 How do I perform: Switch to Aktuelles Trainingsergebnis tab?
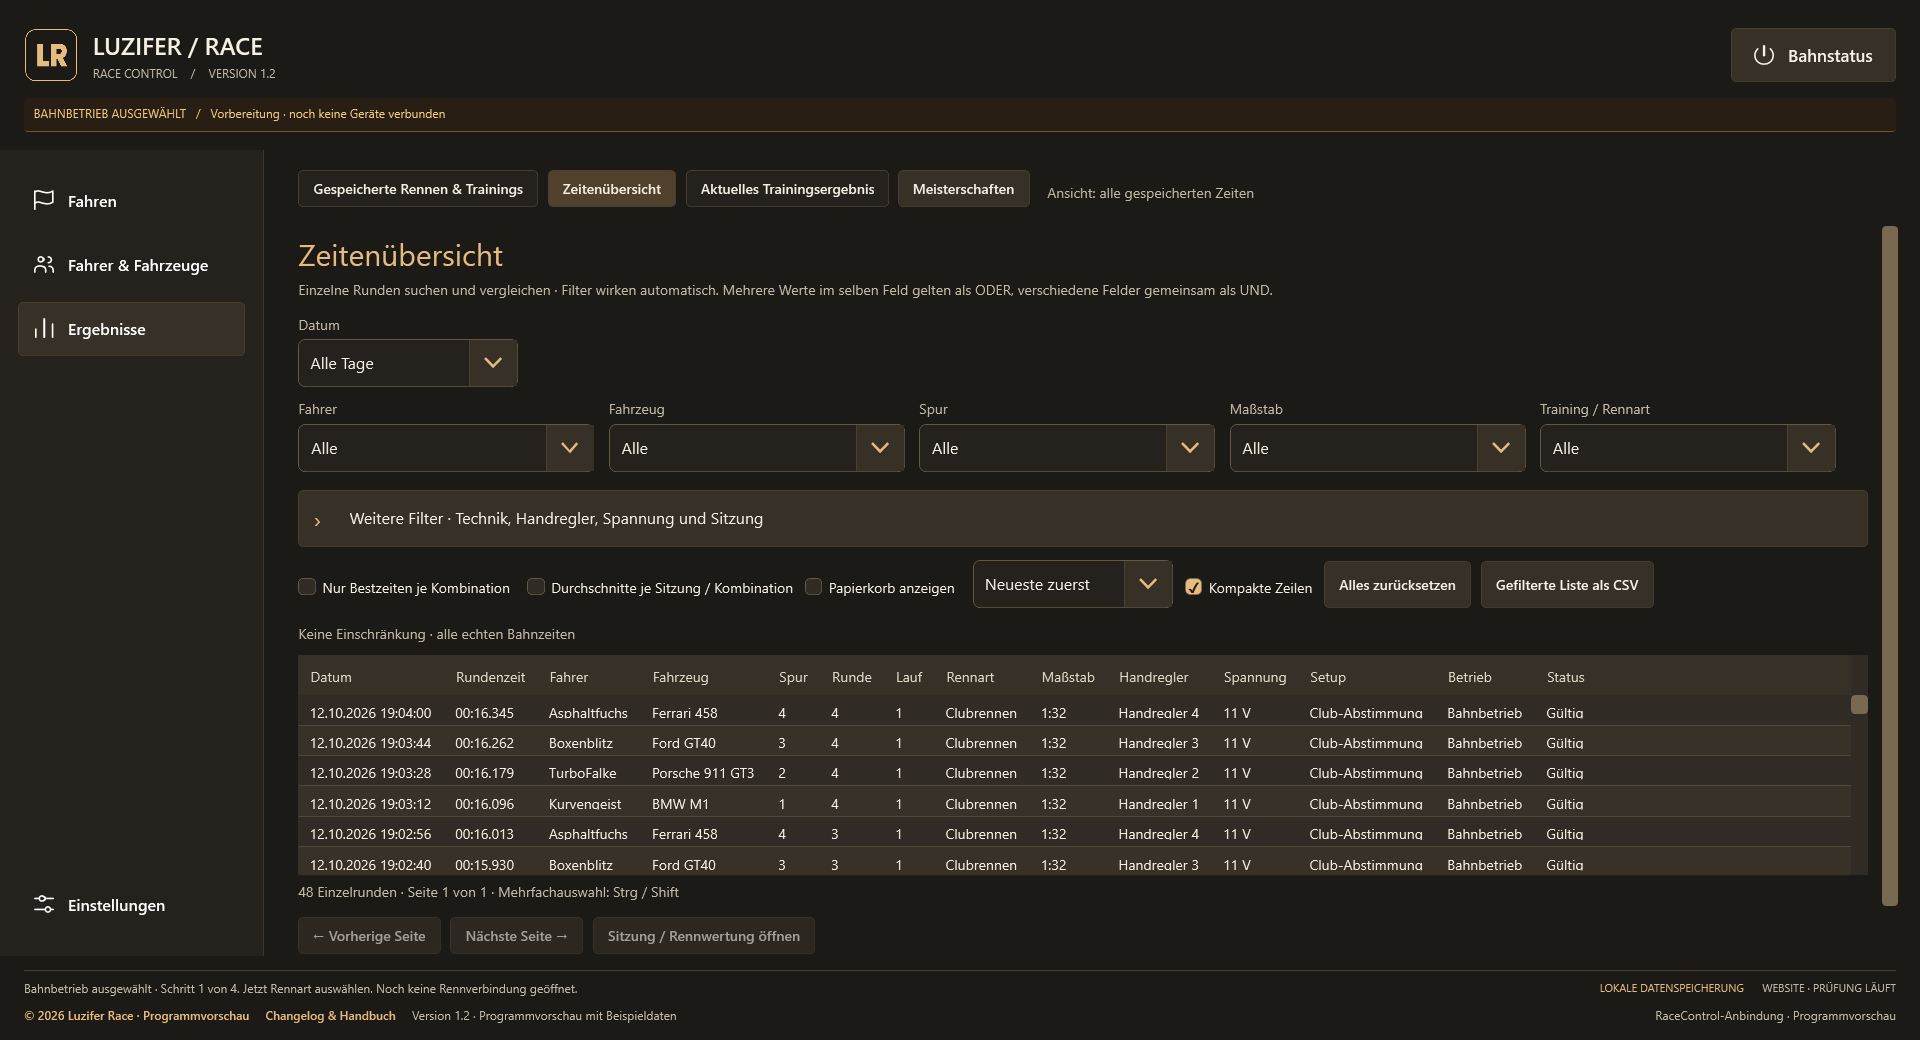click(x=787, y=189)
